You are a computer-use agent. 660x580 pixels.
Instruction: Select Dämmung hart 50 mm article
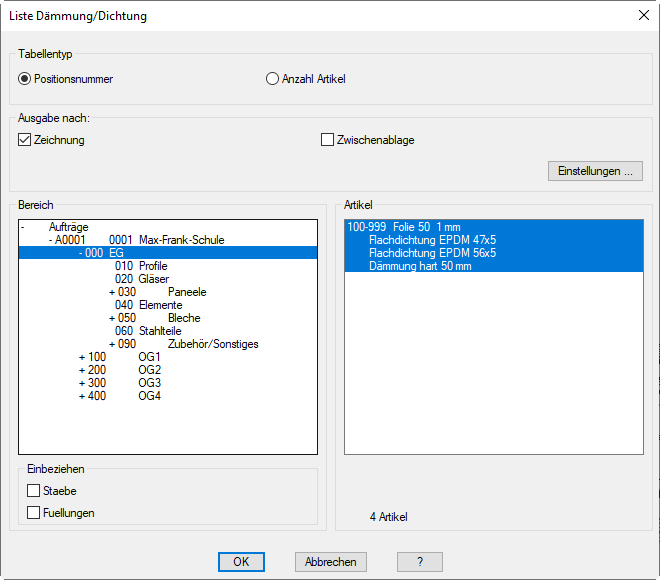[x=419, y=266]
